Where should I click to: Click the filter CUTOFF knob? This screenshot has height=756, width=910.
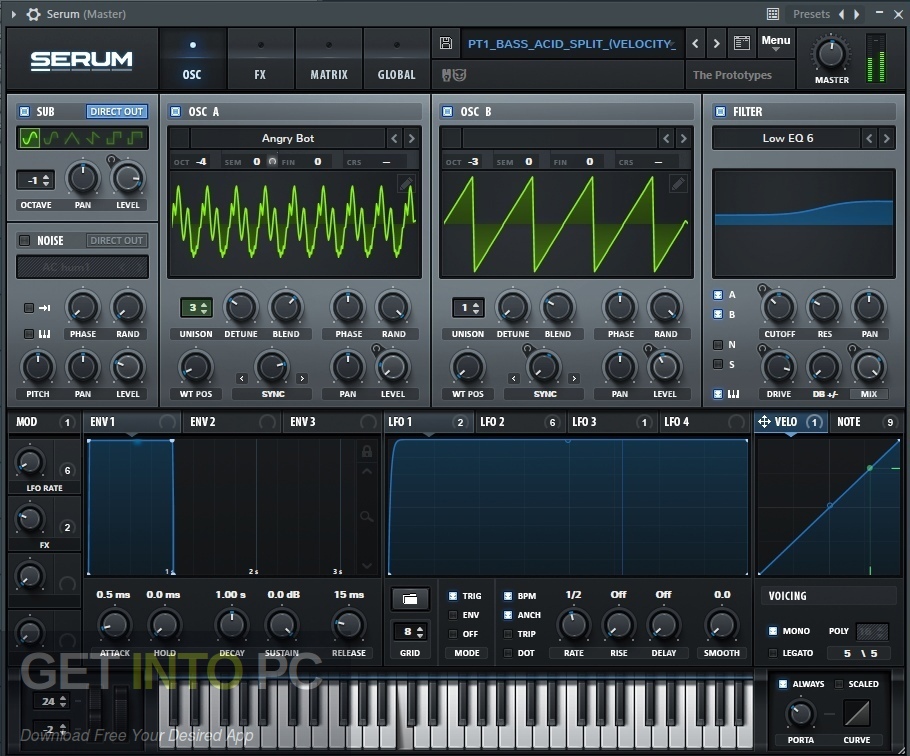pyautogui.click(x=779, y=308)
